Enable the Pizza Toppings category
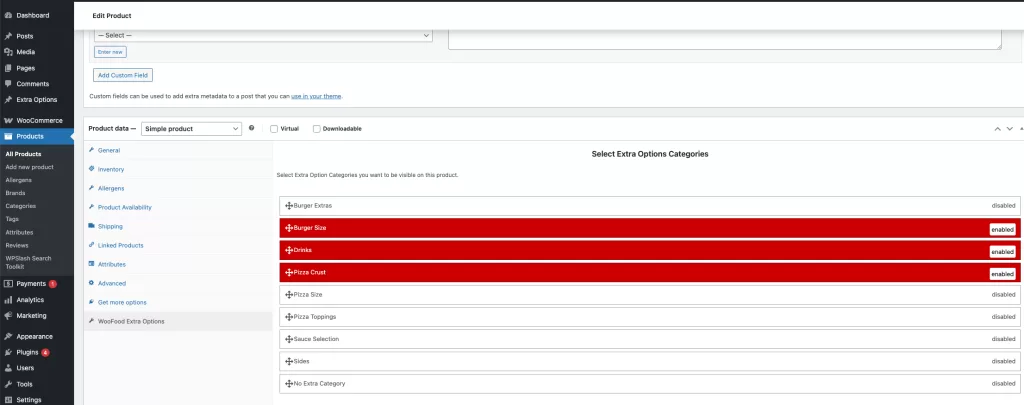The width and height of the screenshot is (1024, 405). [1003, 317]
